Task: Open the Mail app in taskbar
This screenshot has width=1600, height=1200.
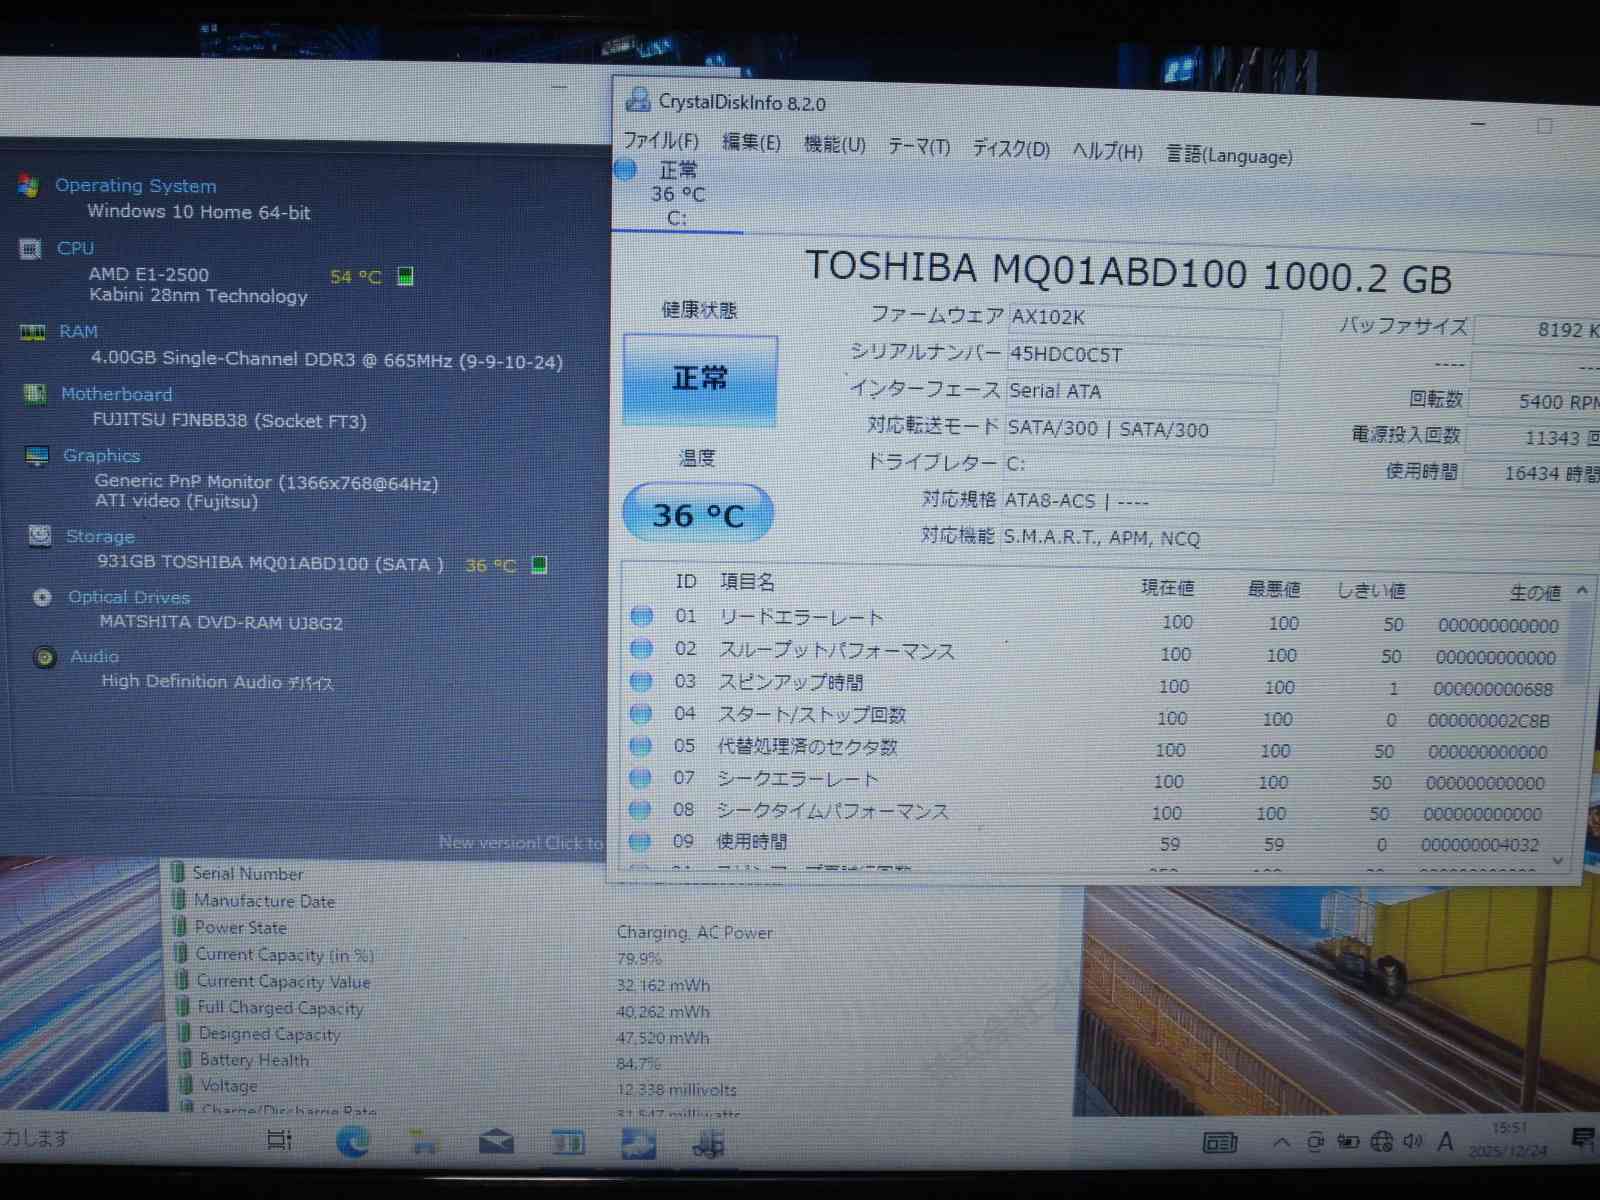Action: pos(496,1142)
